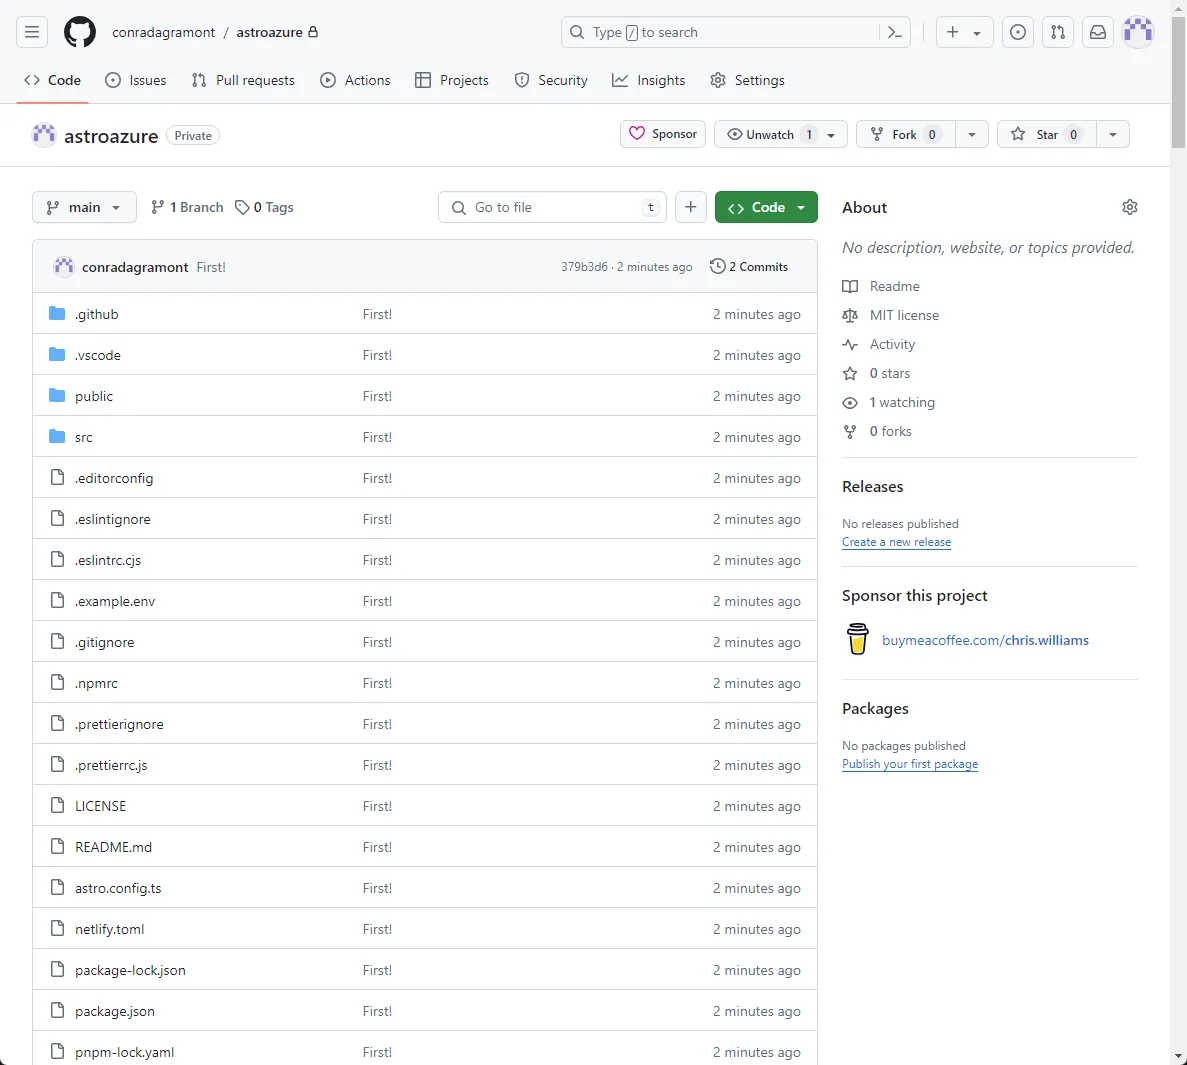Click the file icon beside LICENSE
This screenshot has height=1065, width=1187.
(x=58, y=805)
